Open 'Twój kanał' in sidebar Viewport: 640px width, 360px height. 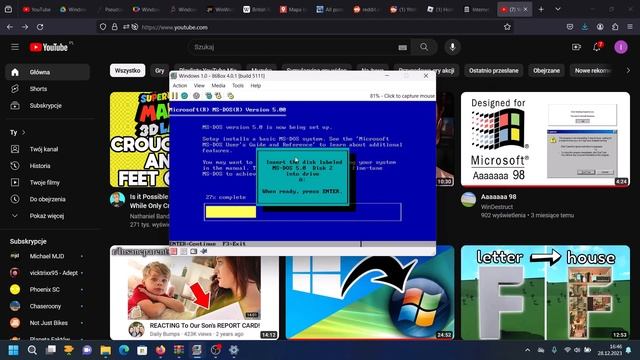point(47,149)
